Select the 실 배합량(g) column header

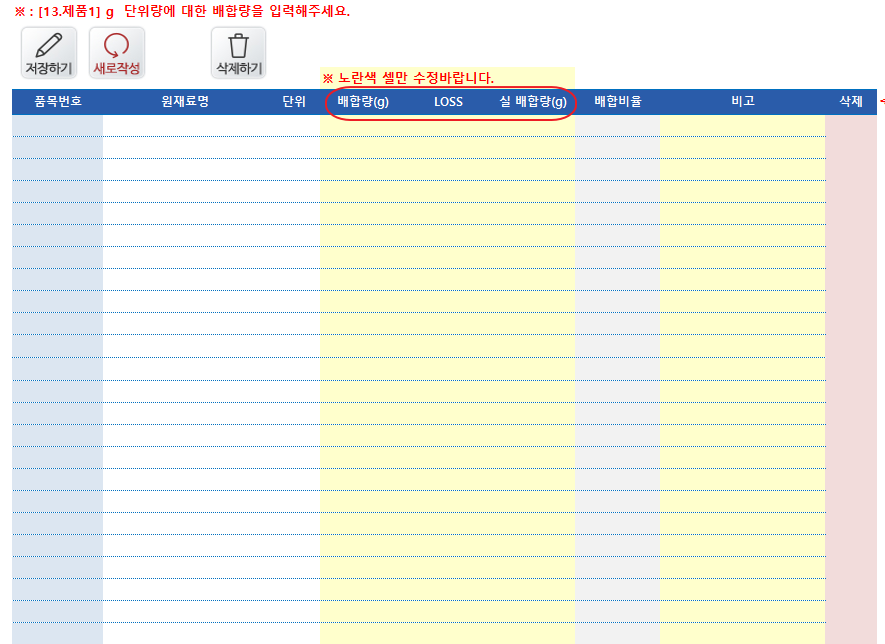tap(533, 102)
